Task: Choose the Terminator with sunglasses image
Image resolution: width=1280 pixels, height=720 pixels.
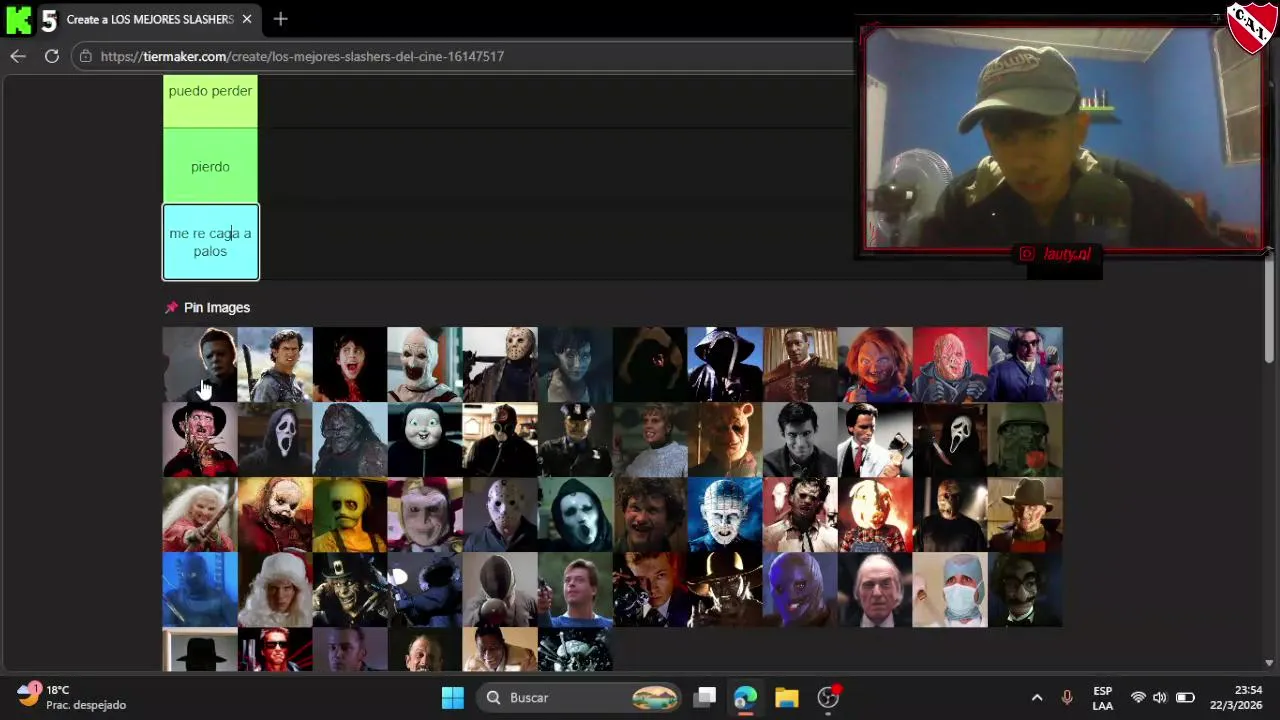Action: 275,649
